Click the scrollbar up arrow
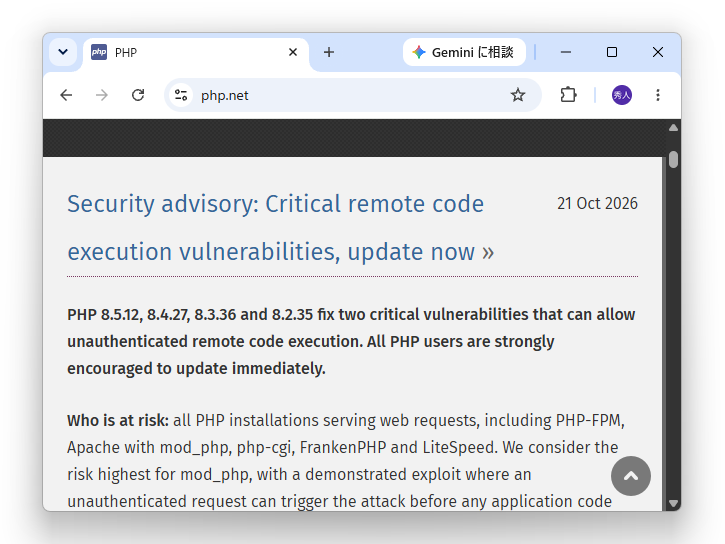 (673, 128)
